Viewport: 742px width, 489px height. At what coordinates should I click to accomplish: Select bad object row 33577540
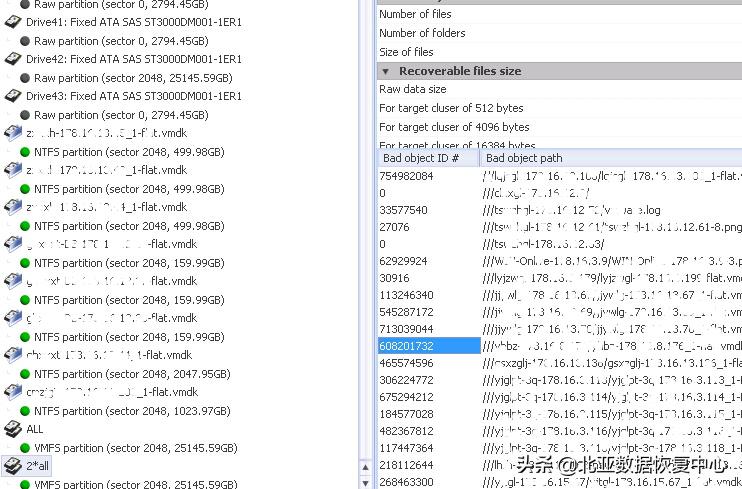coord(404,210)
